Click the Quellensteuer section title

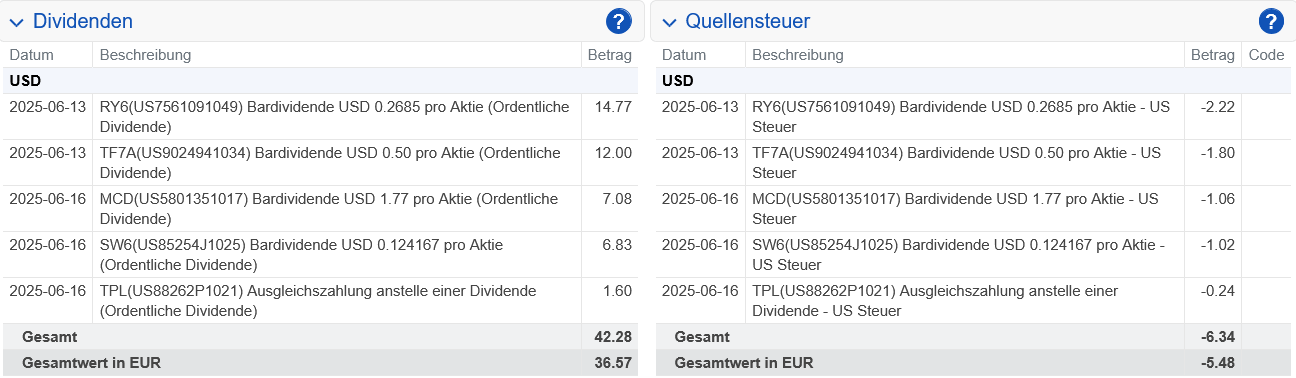pos(748,21)
